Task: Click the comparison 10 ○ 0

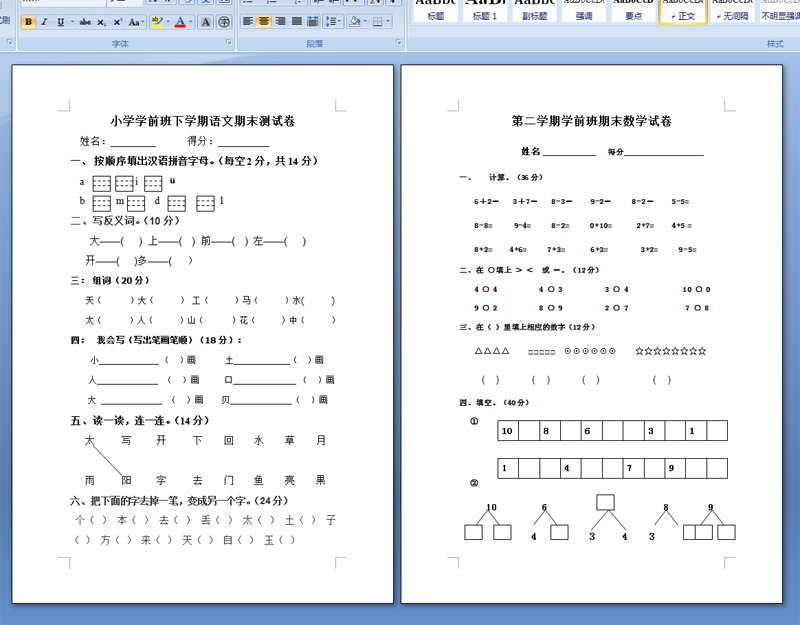Action: (x=696, y=289)
